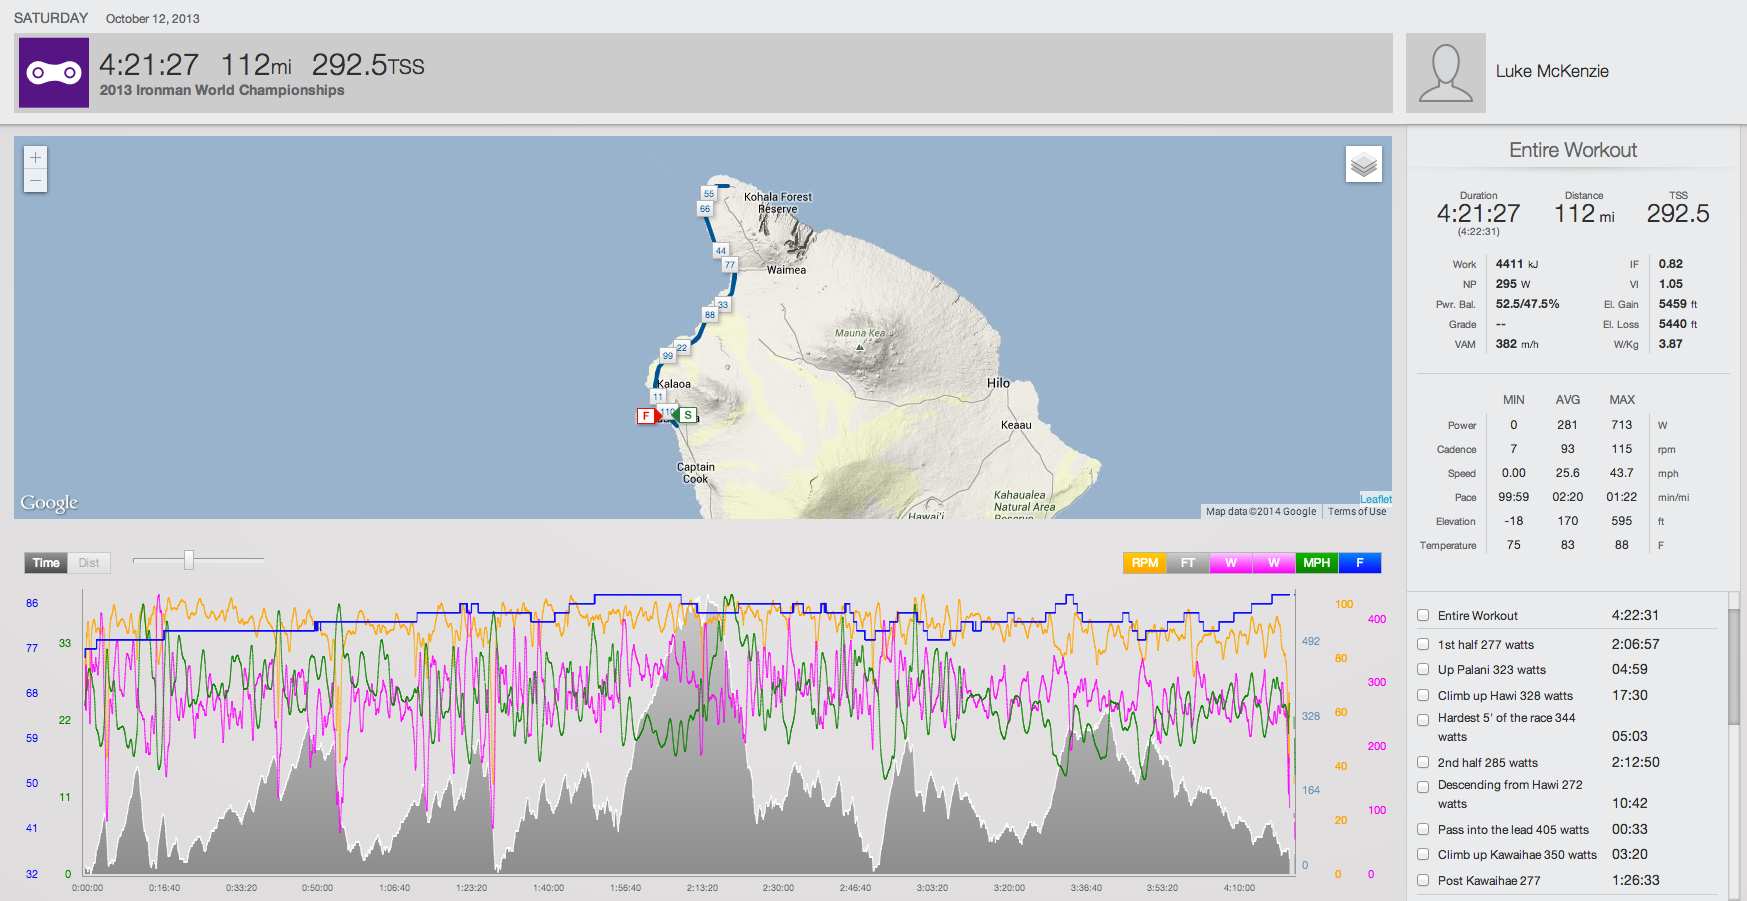Click the 2:12:50 lap duration
Screen dimensions: 1747x901
pyautogui.click(x=1635, y=762)
